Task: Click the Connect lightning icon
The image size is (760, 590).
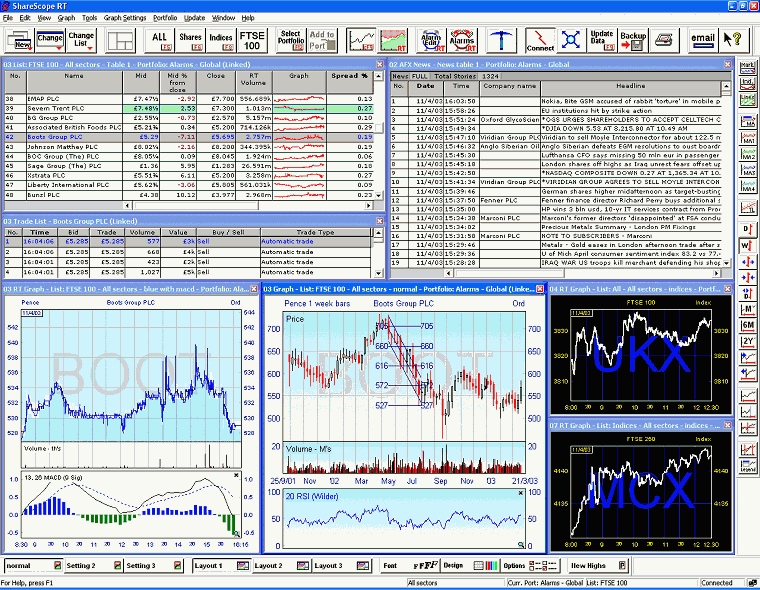Action: point(540,40)
